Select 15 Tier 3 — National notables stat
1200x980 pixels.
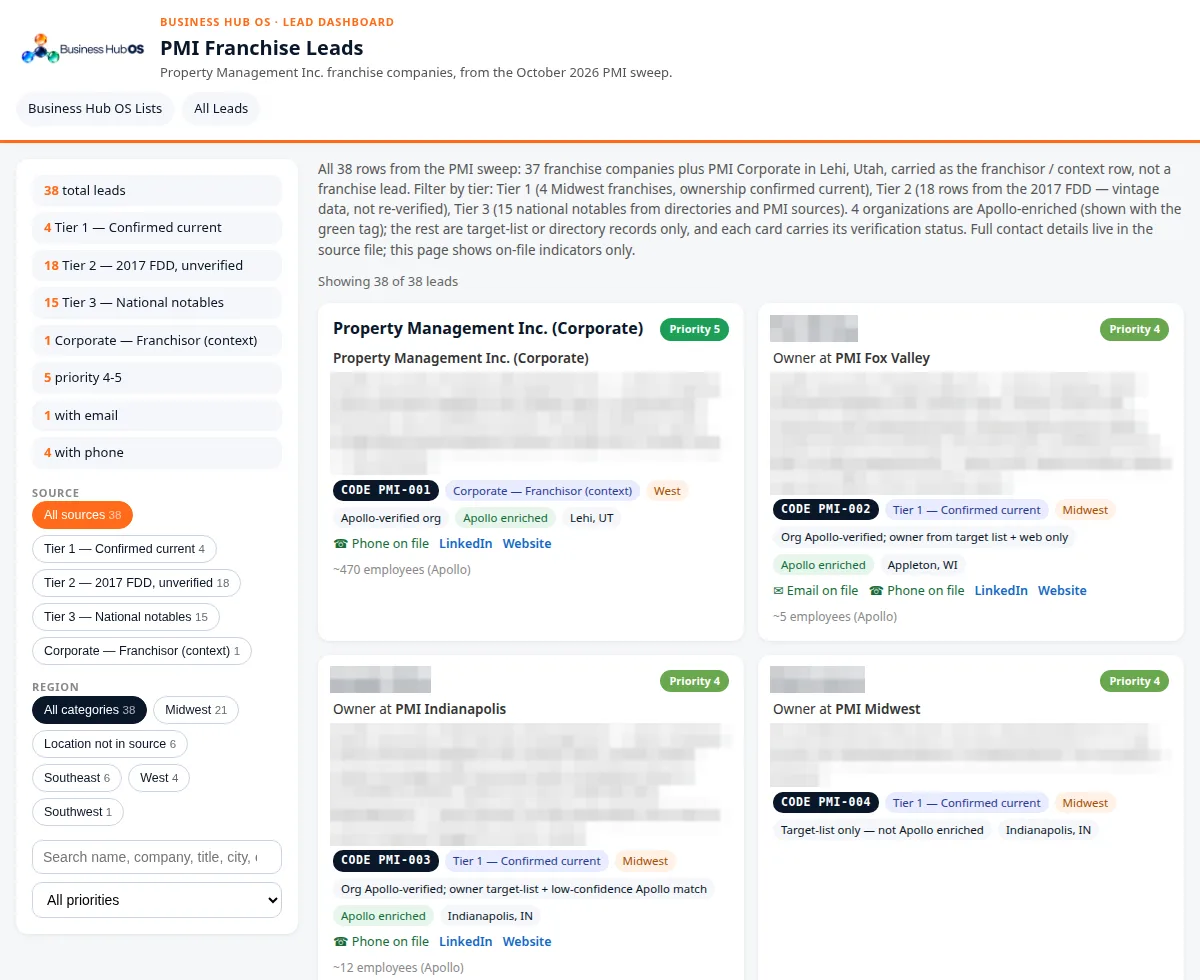point(157,302)
